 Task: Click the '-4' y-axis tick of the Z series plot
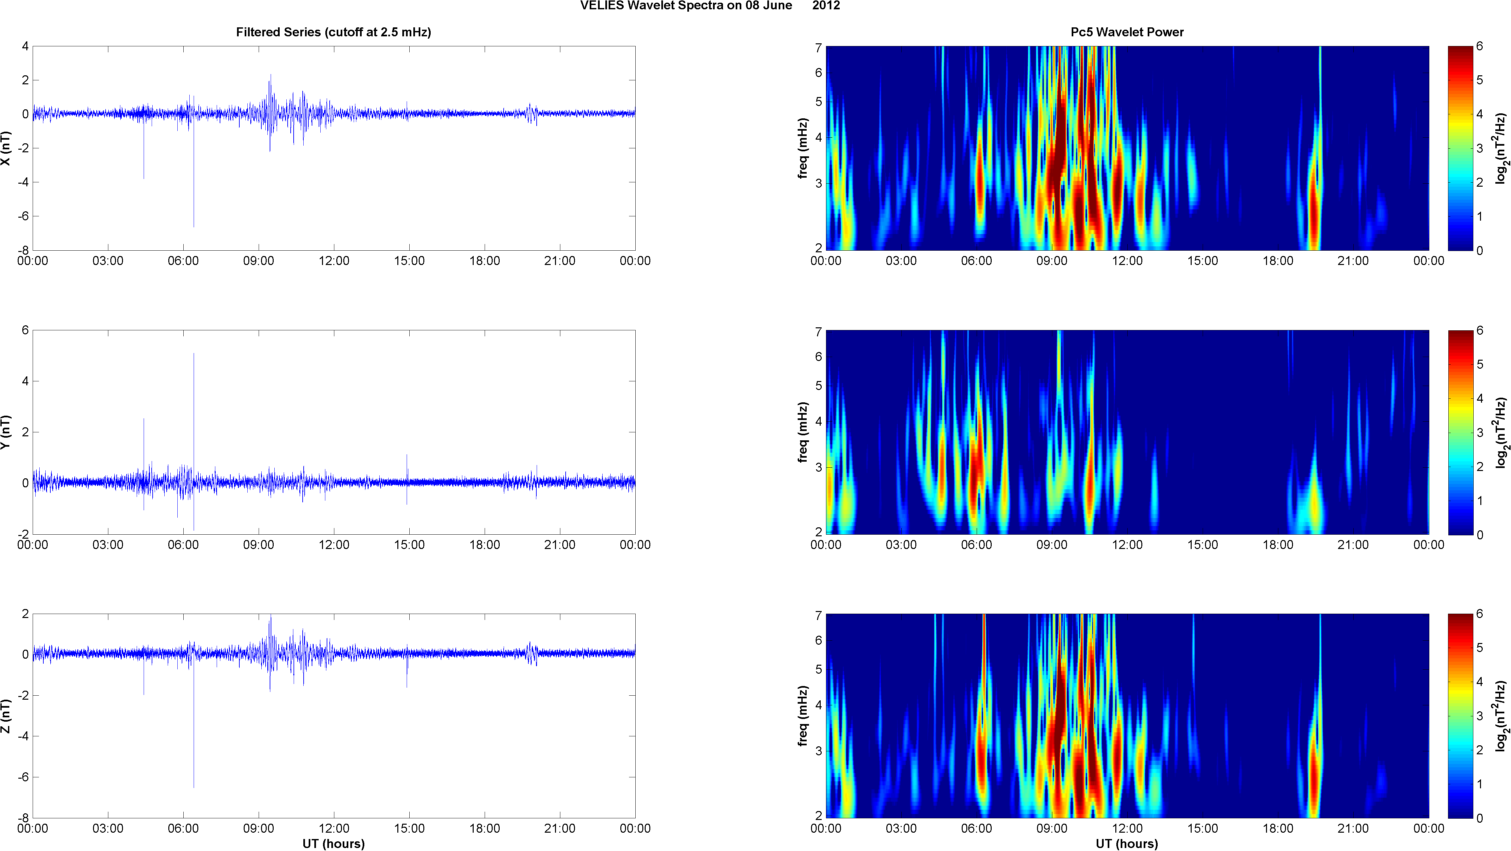[23, 736]
